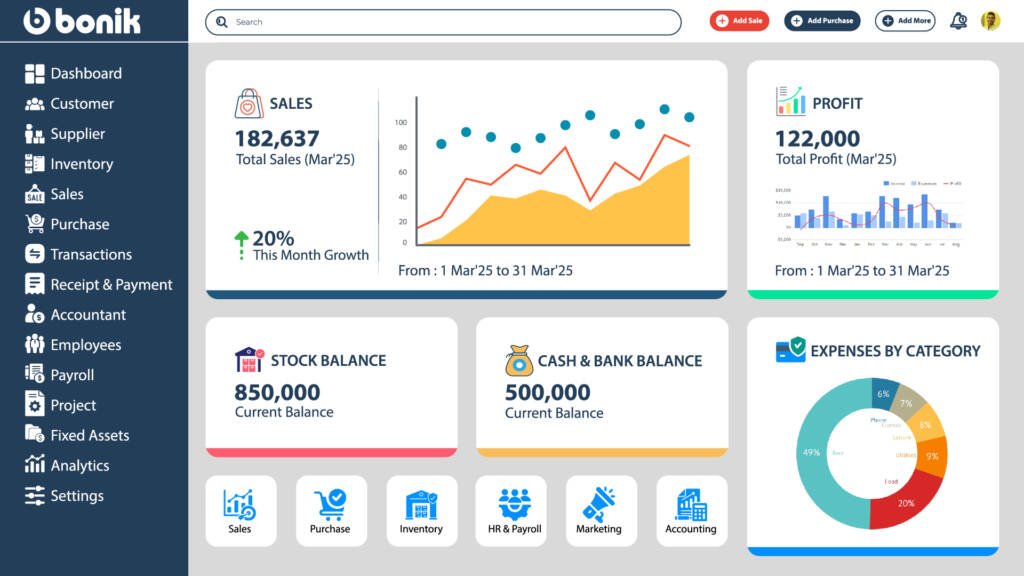Expand the Add More options button
Image resolution: width=1024 pixels, height=576 pixels.
pyautogui.click(x=905, y=21)
